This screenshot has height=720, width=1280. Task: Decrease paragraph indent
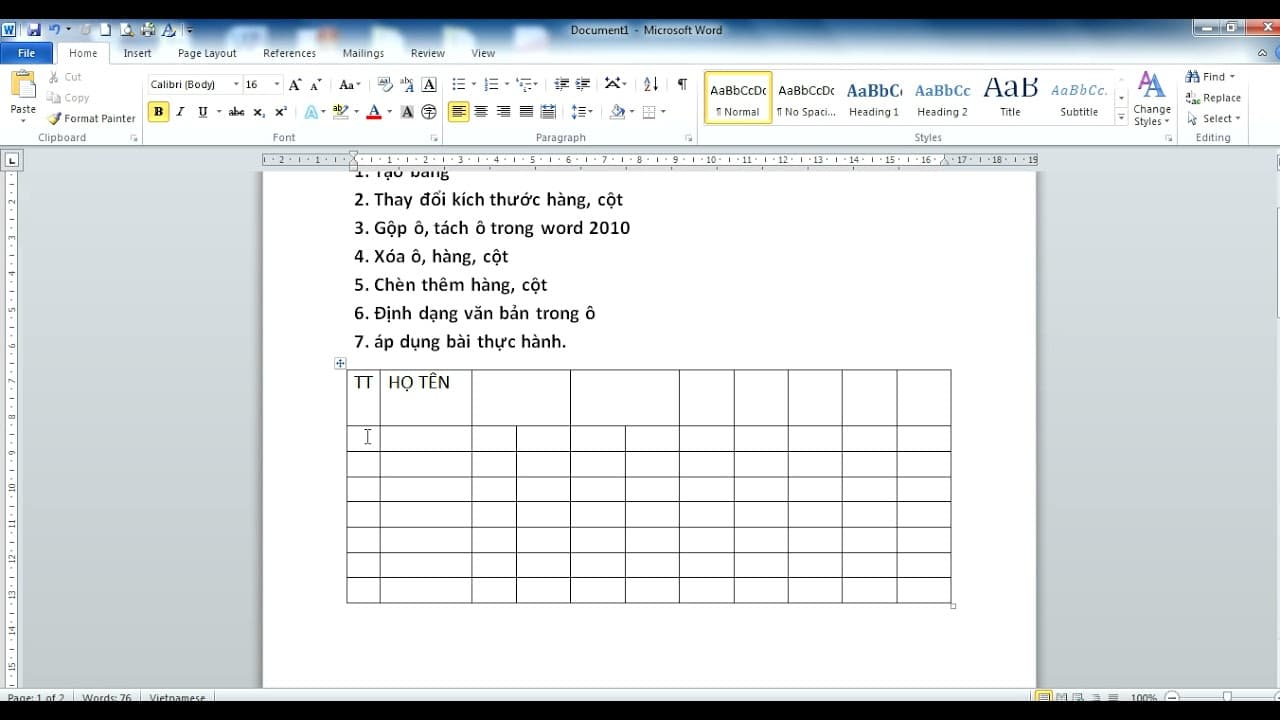(561, 85)
